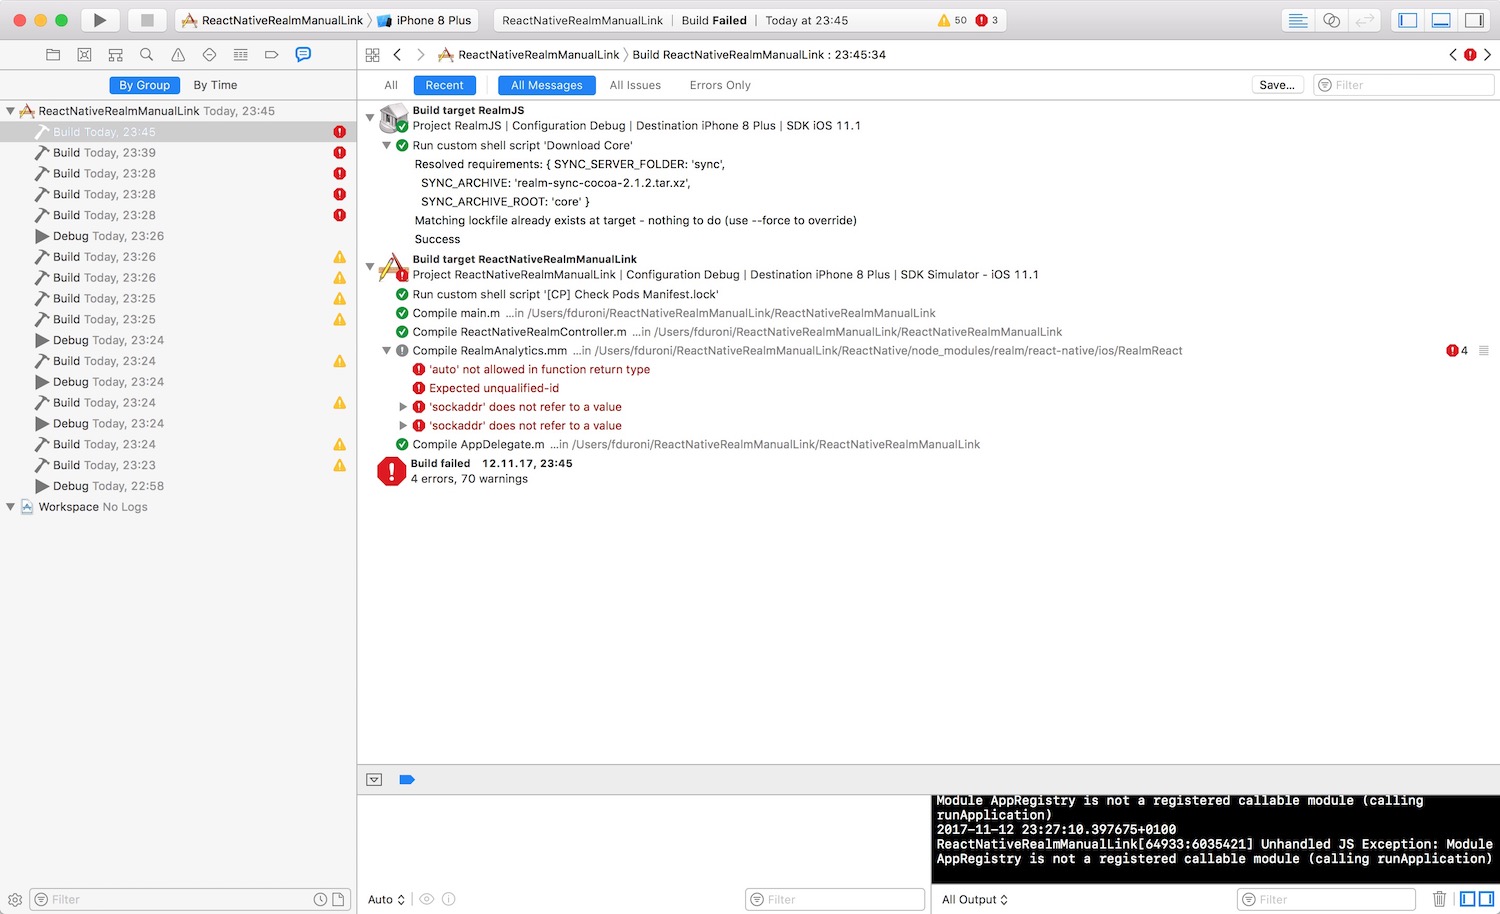Open navigator settings gear icon
The image size is (1500, 914).
(15, 900)
